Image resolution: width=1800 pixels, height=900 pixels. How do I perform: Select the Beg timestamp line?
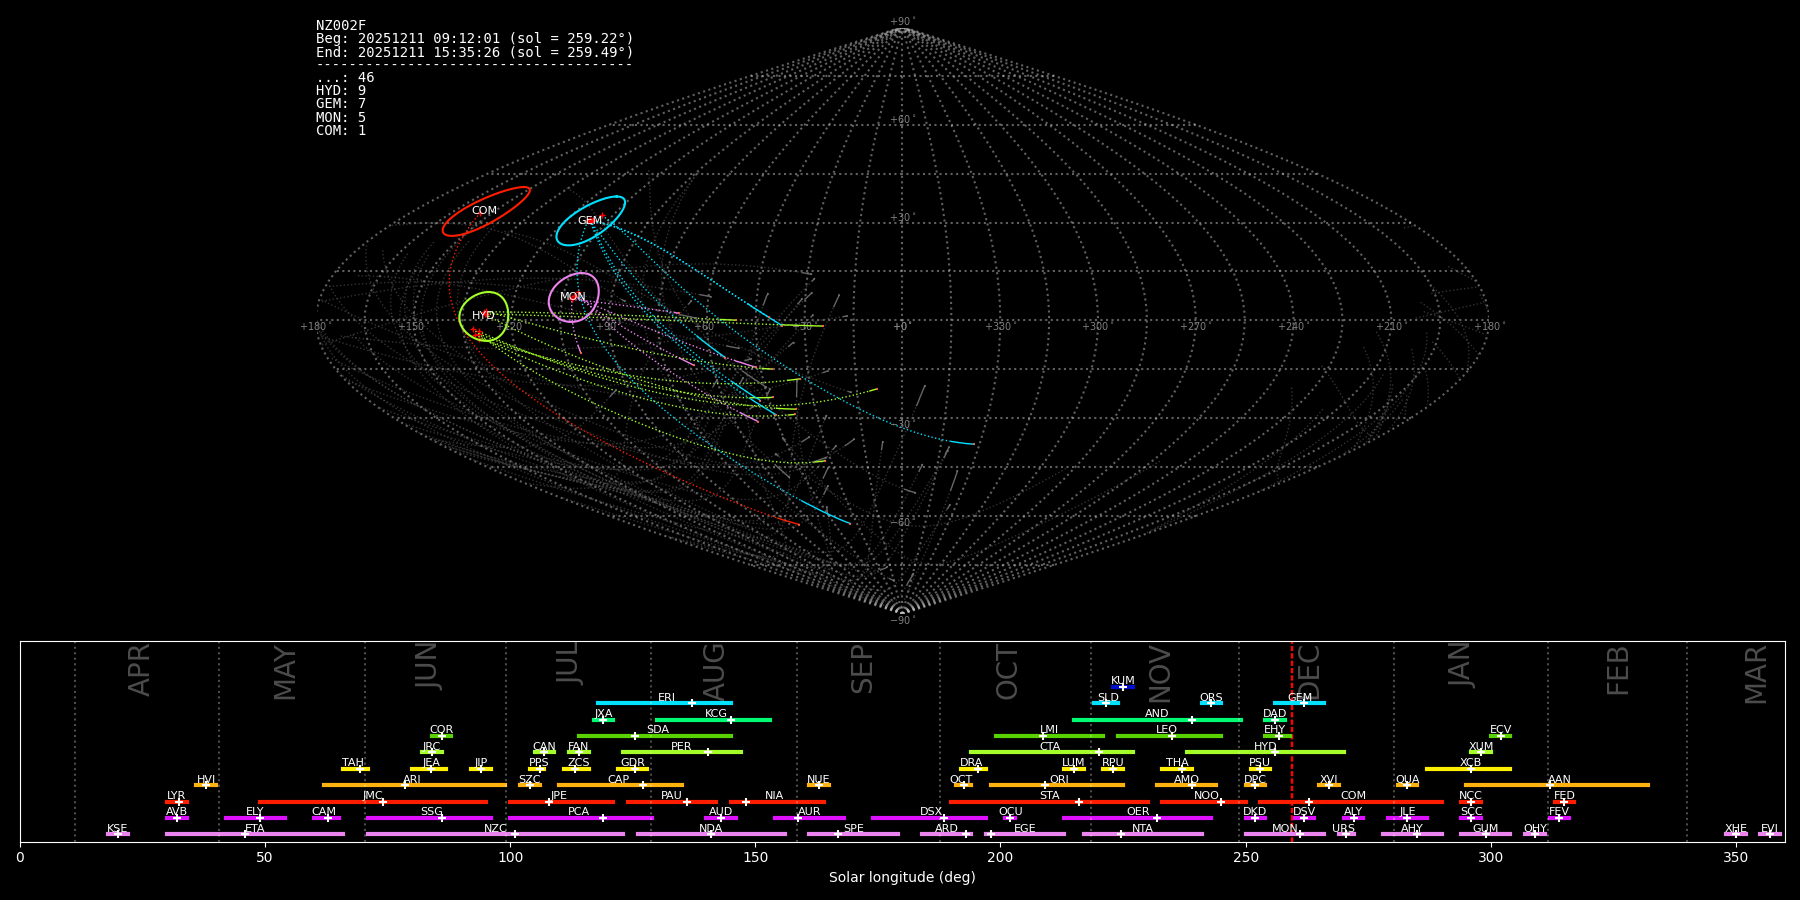coord(475,39)
